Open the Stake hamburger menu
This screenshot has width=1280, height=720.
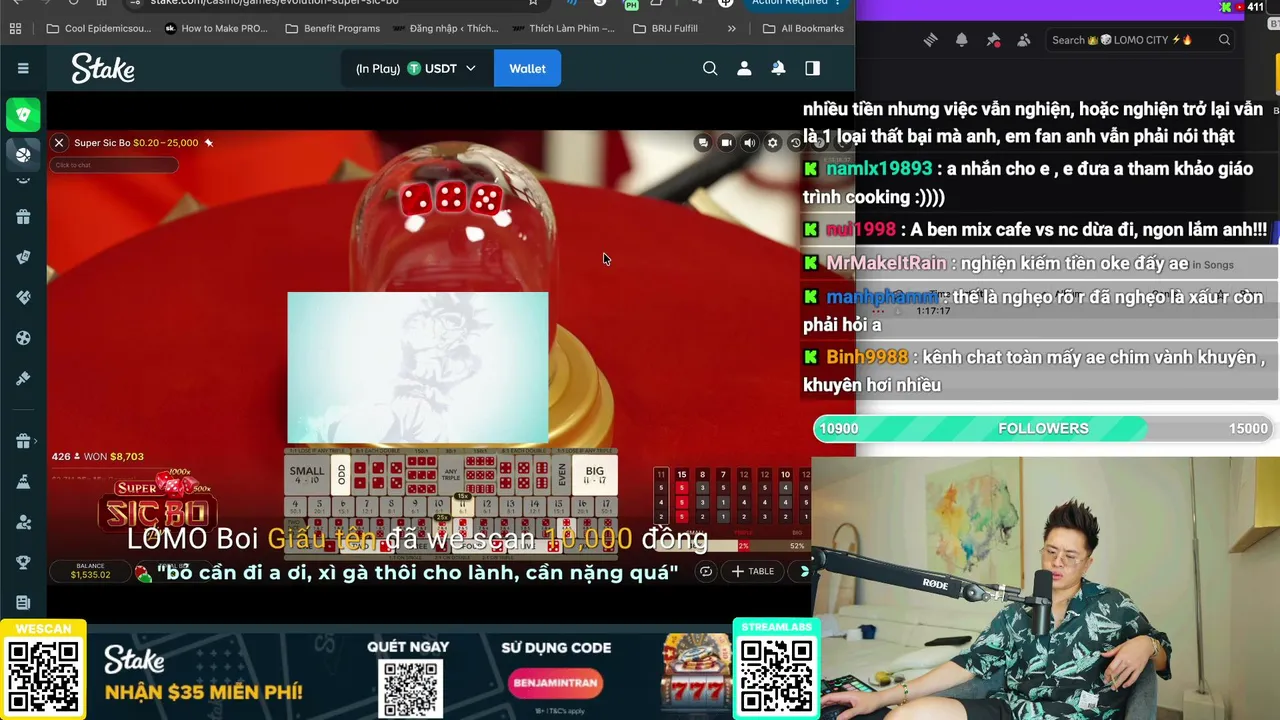tap(23, 68)
